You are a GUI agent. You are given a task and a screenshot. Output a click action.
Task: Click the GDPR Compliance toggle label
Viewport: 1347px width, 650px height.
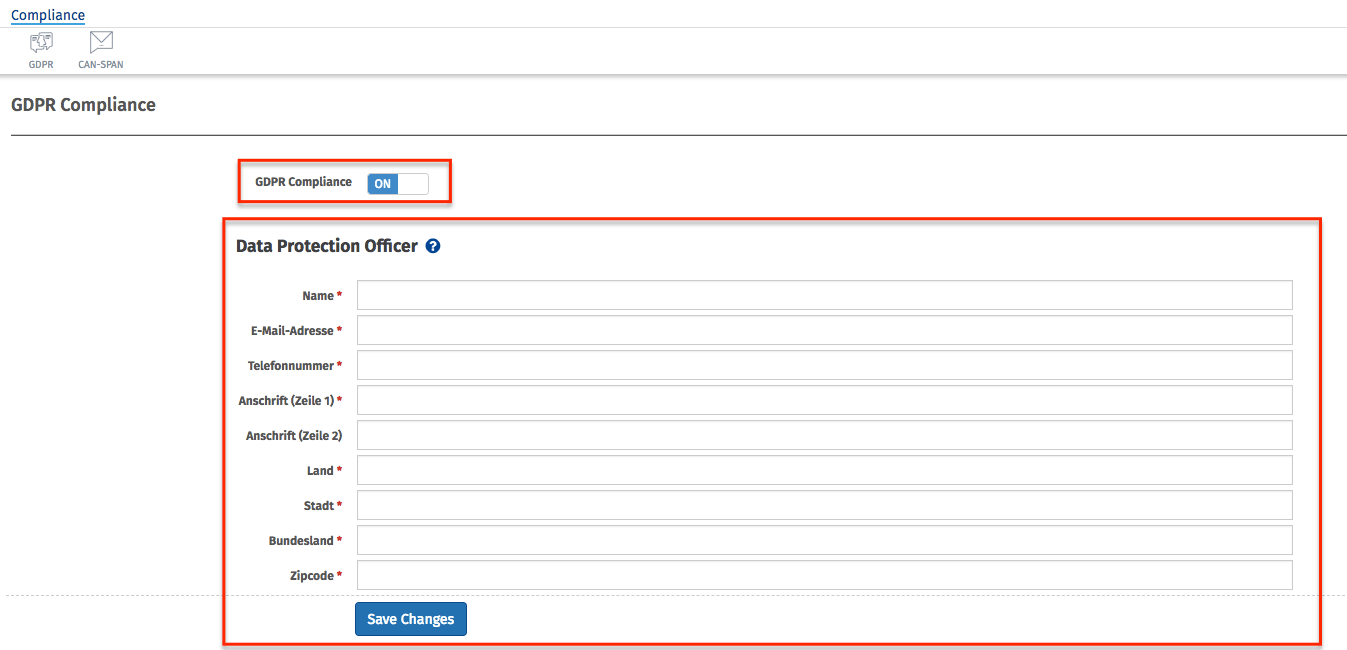(x=304, y=182)
